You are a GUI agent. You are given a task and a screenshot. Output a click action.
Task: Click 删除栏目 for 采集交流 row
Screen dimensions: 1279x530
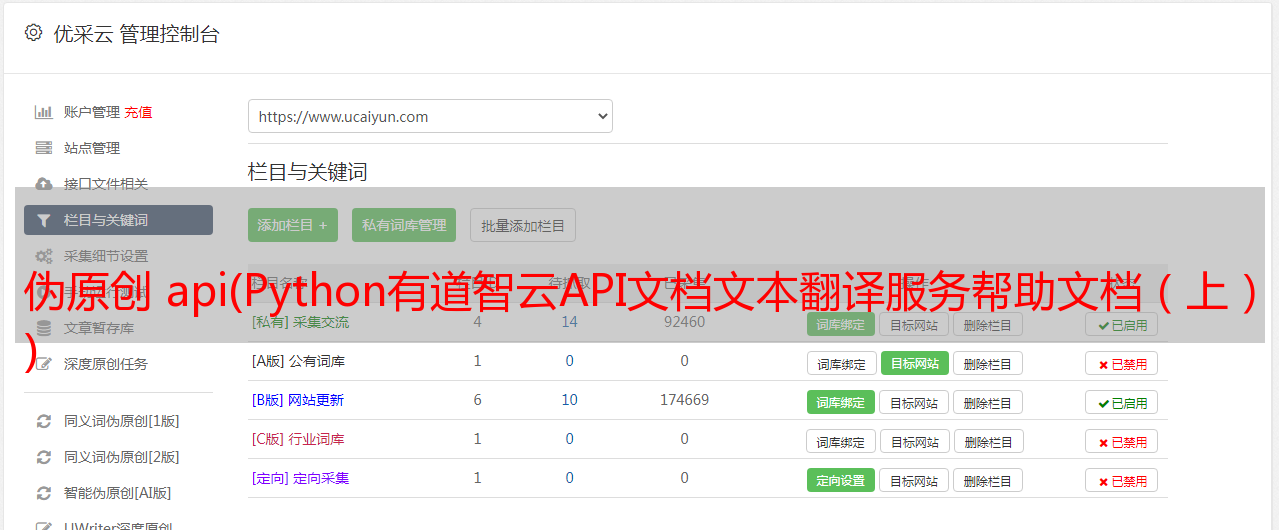point(988,324)
